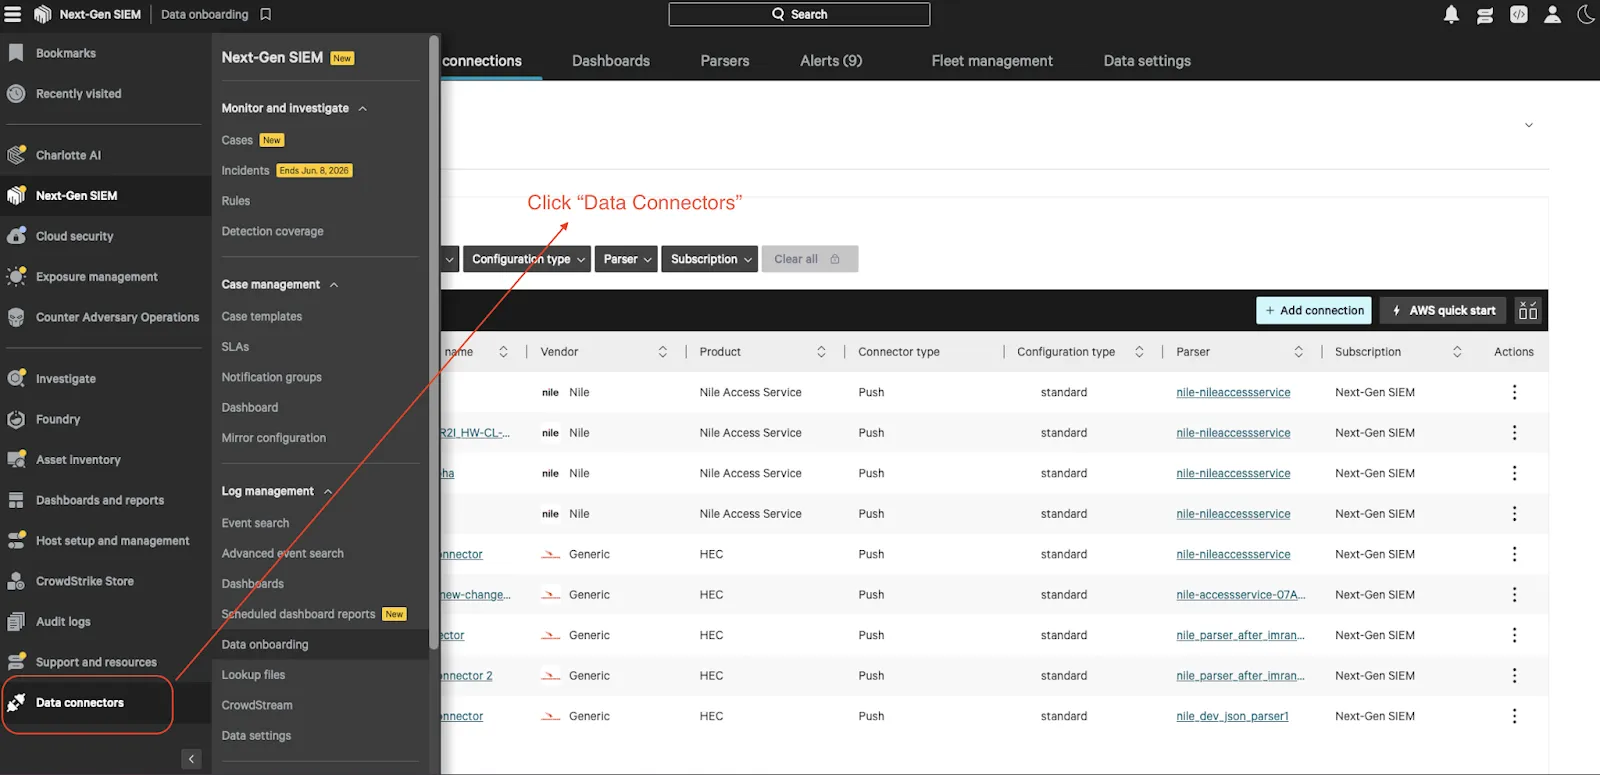
Task: Open the nile_dev_json_parser1 parser link
Action: coord(1232,716)
